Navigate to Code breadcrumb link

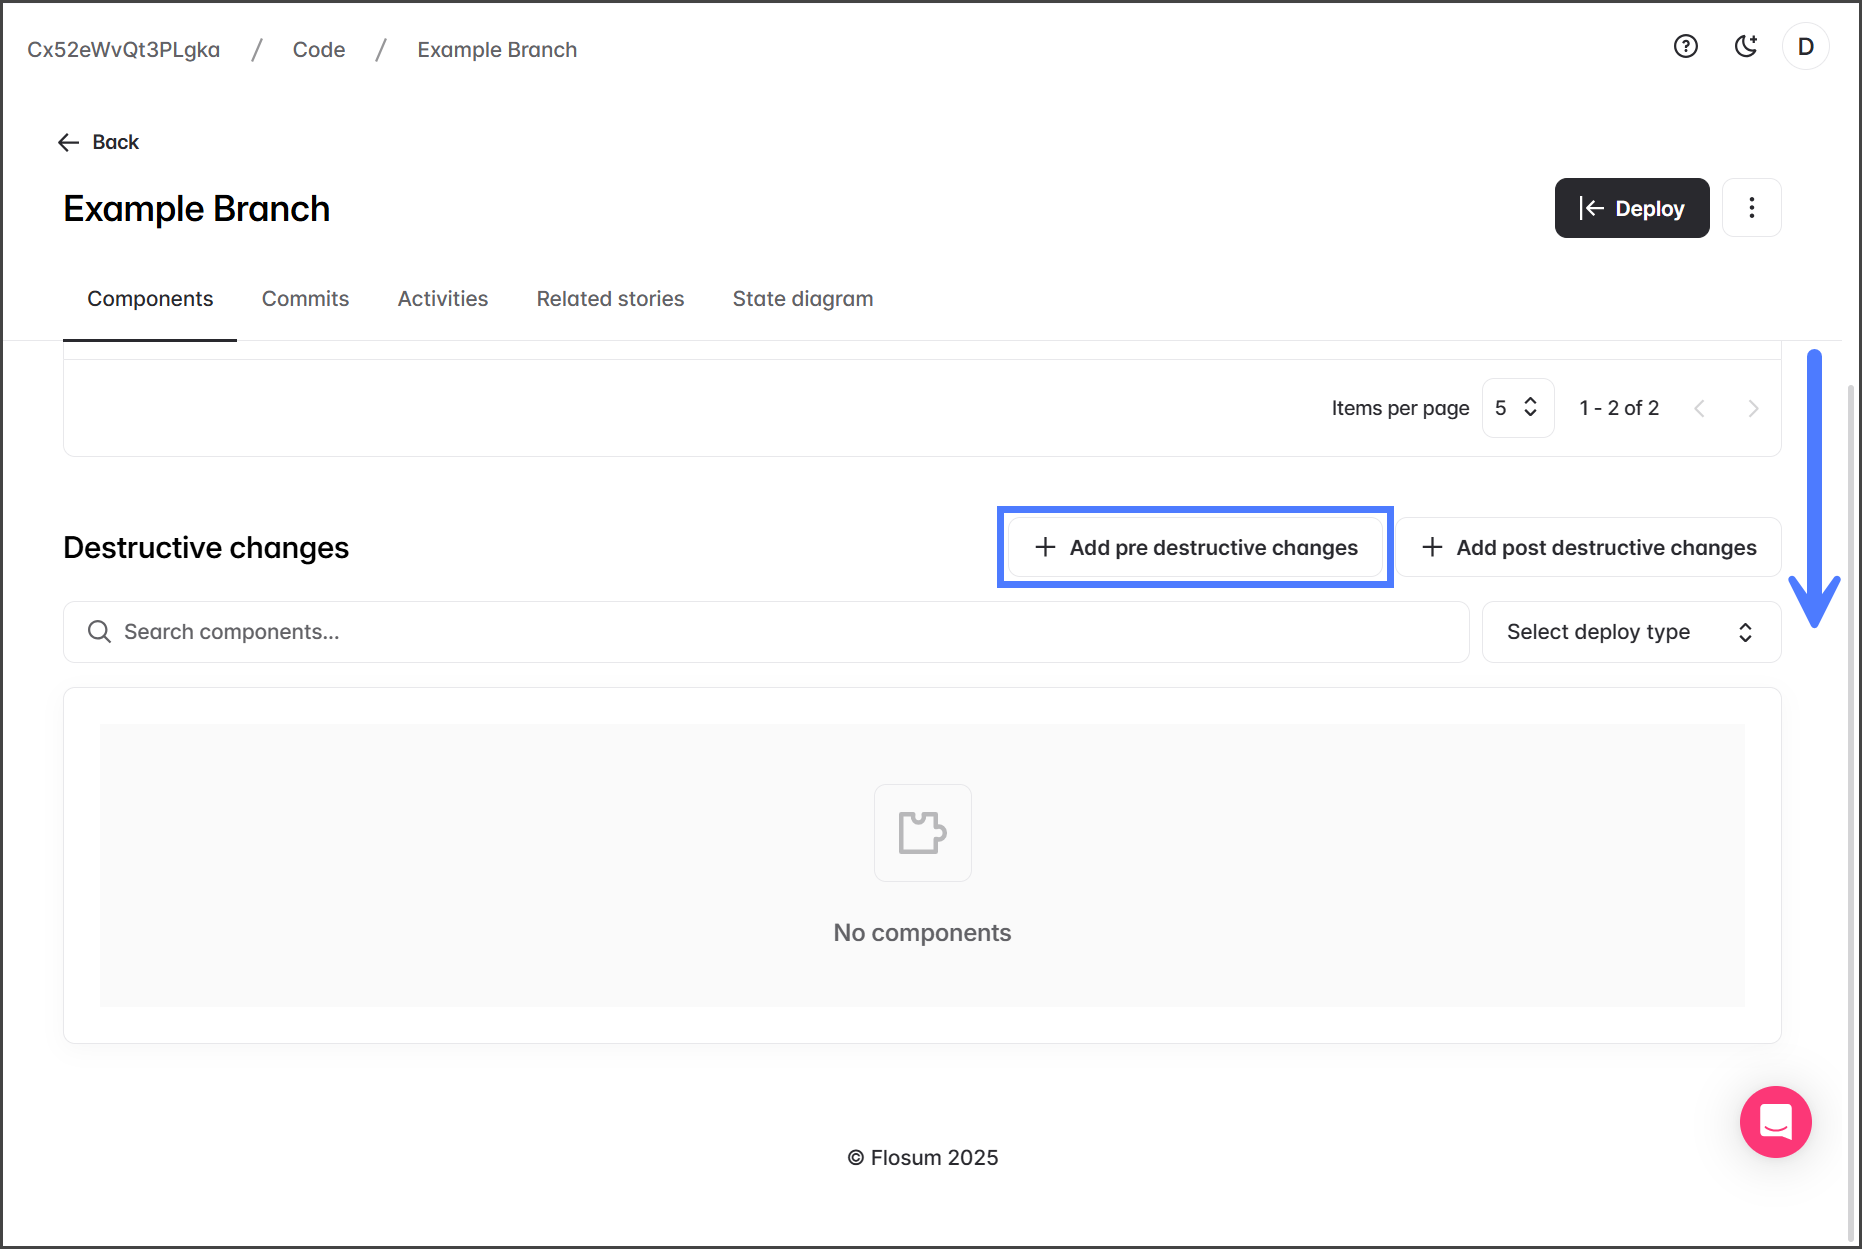[319, 50]
